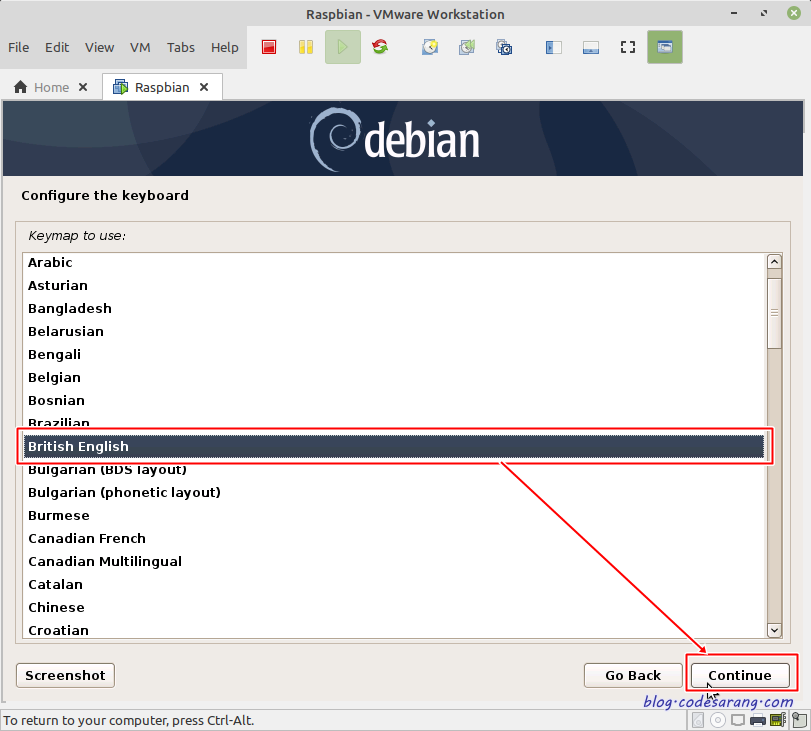Open the snapshot manager icon
This screenshot has width=811, height=731.
[x=504, y=47]
